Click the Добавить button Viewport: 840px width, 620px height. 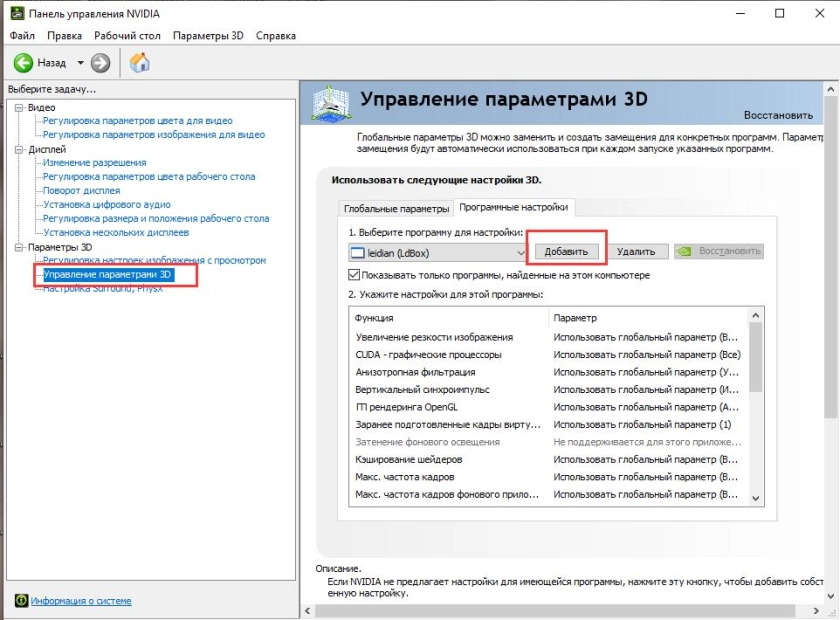pos(567,249)
